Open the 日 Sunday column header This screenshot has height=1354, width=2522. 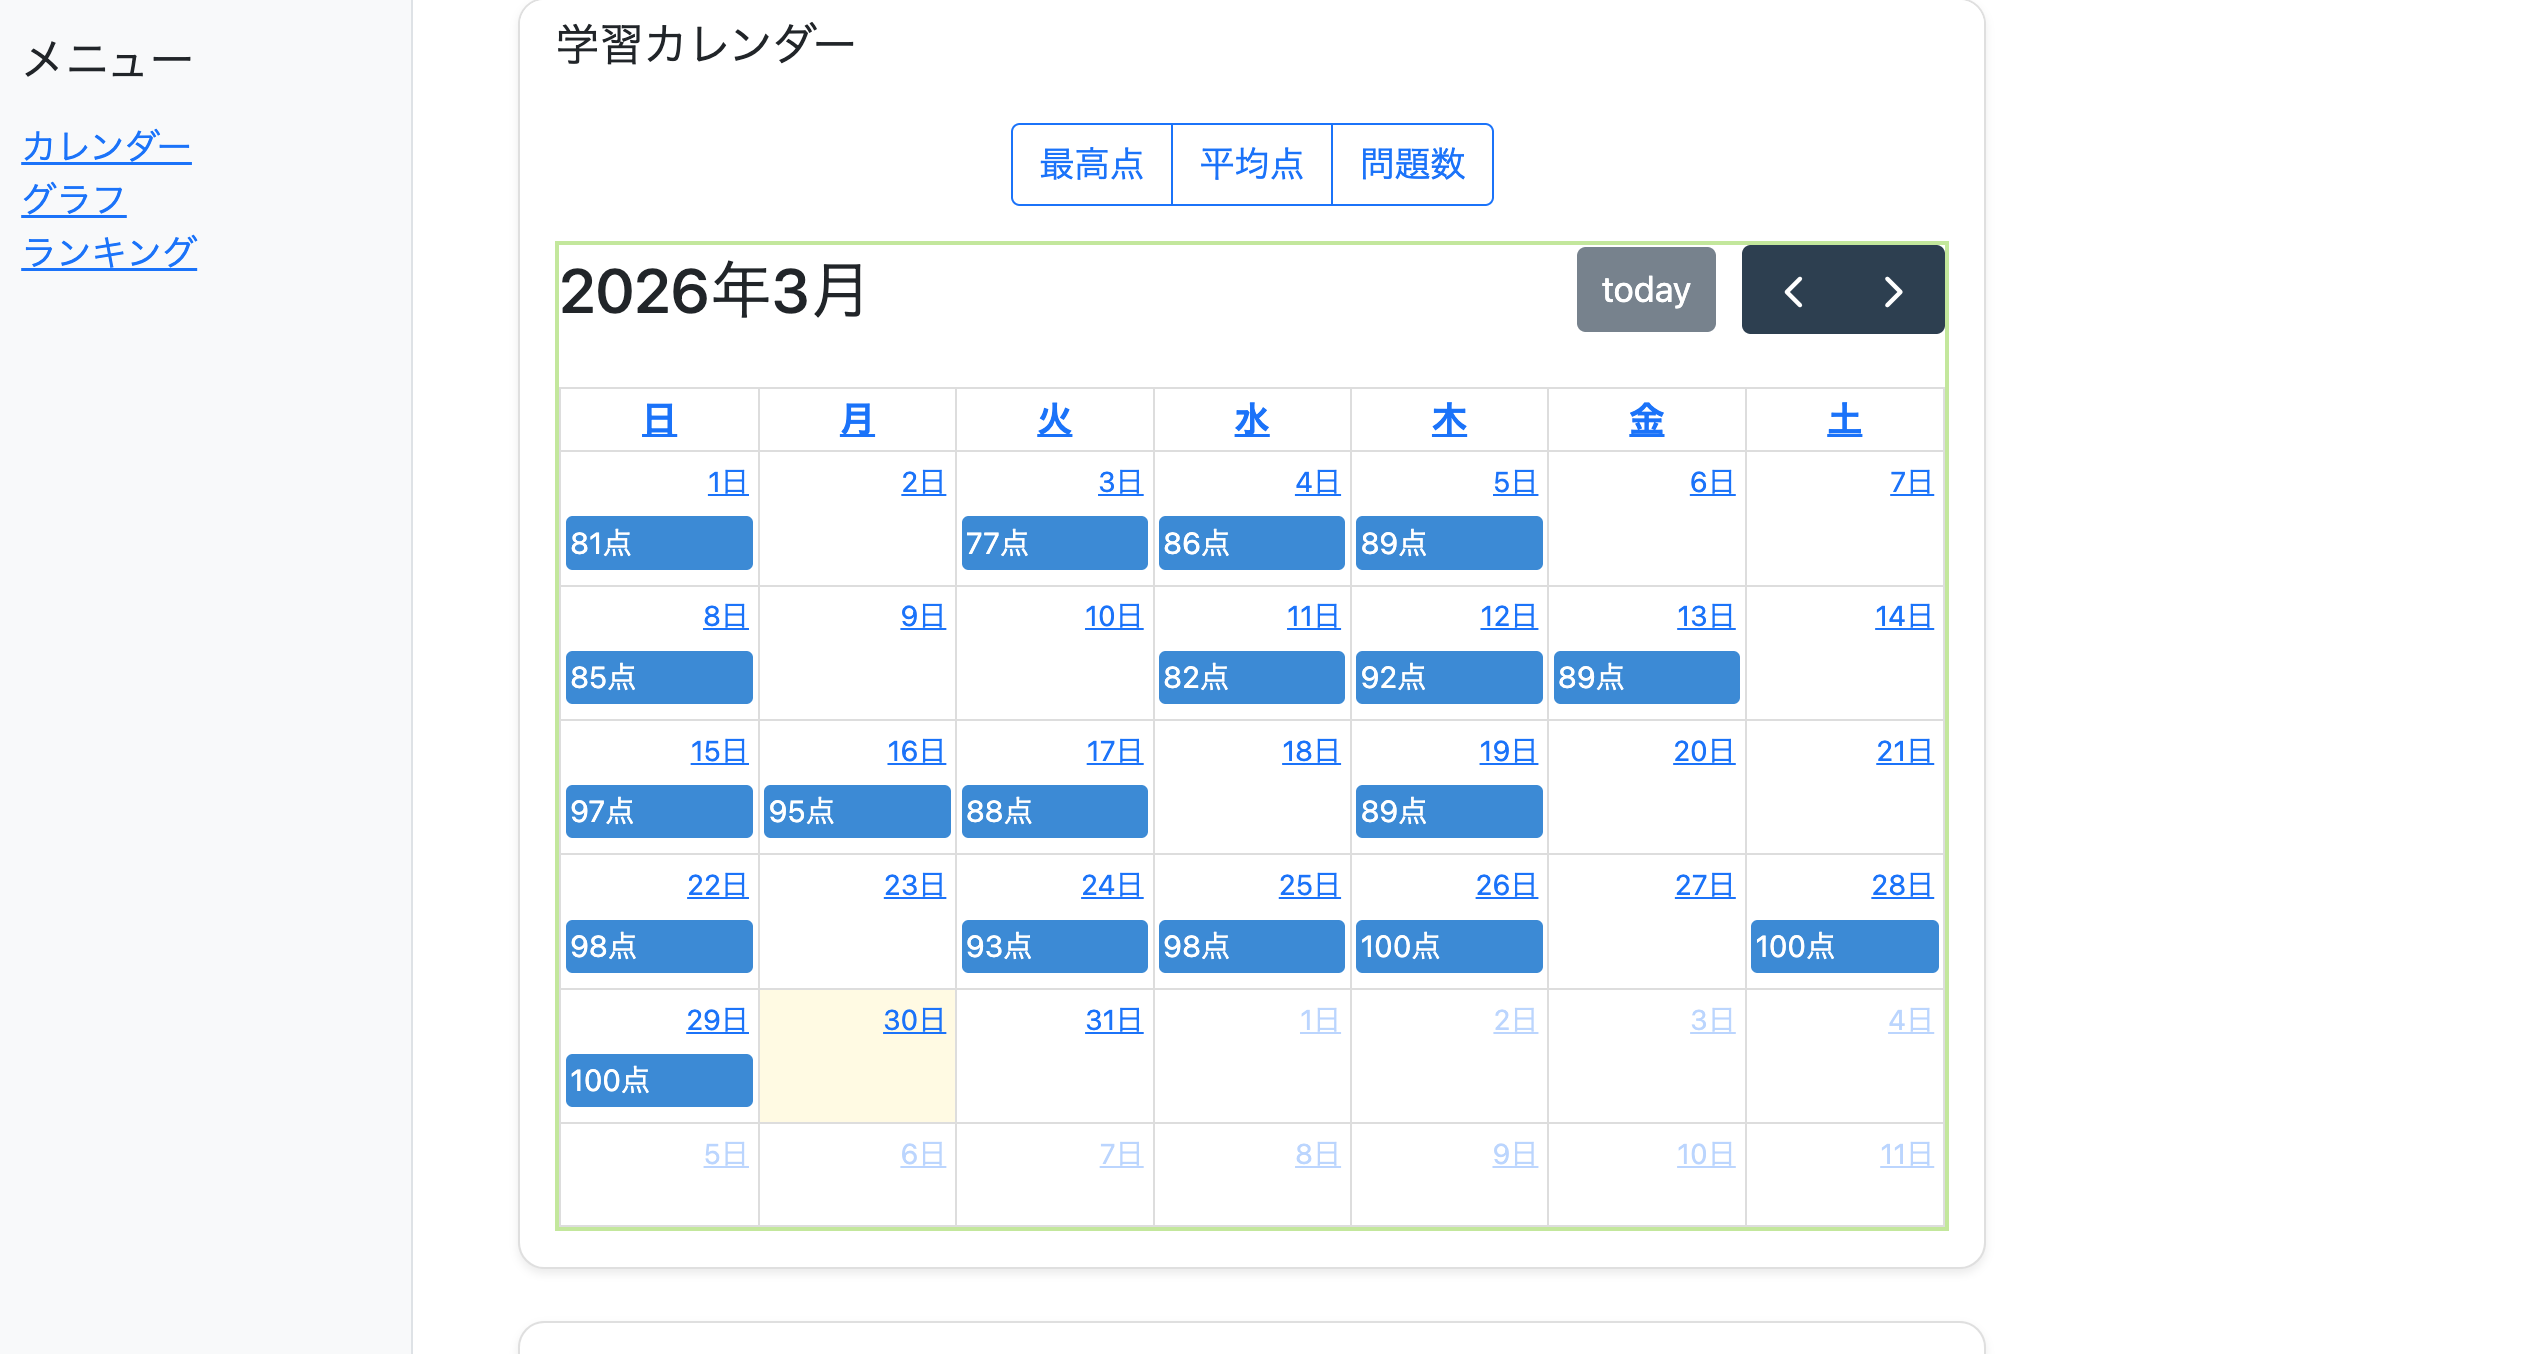click(x=658, y=419)
